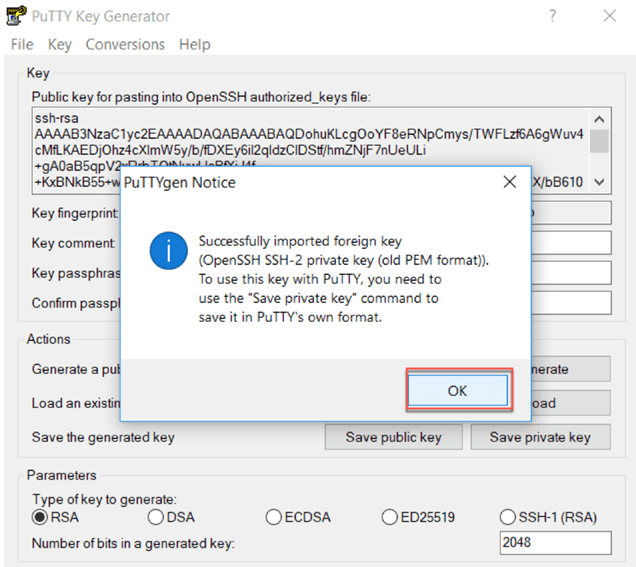The height and width of the screenshot is (567, 636).
Task: Select the ED25519 key type
Action: click(391, 517)
